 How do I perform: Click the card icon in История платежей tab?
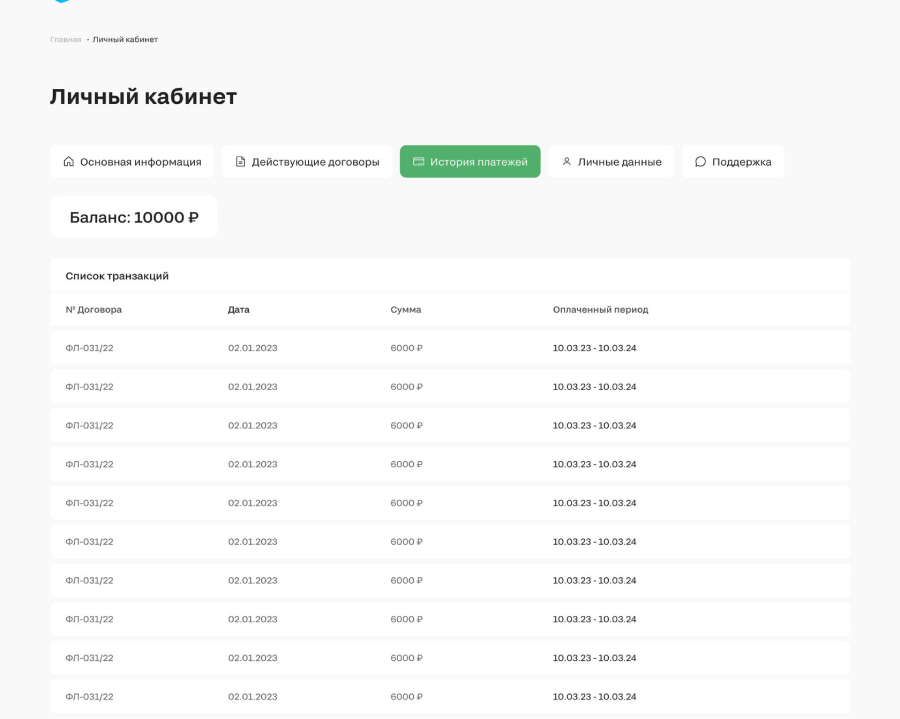click(x=418, y=161)
